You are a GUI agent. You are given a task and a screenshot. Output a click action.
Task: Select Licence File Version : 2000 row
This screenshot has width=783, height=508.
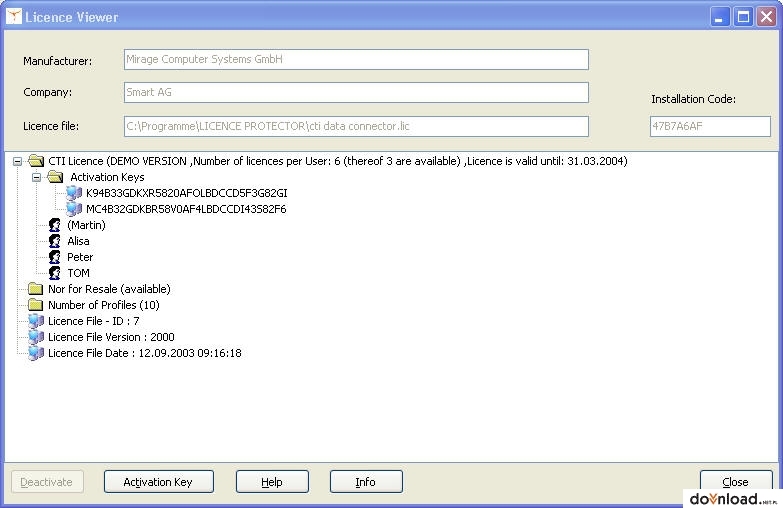(x=111, y=337)
